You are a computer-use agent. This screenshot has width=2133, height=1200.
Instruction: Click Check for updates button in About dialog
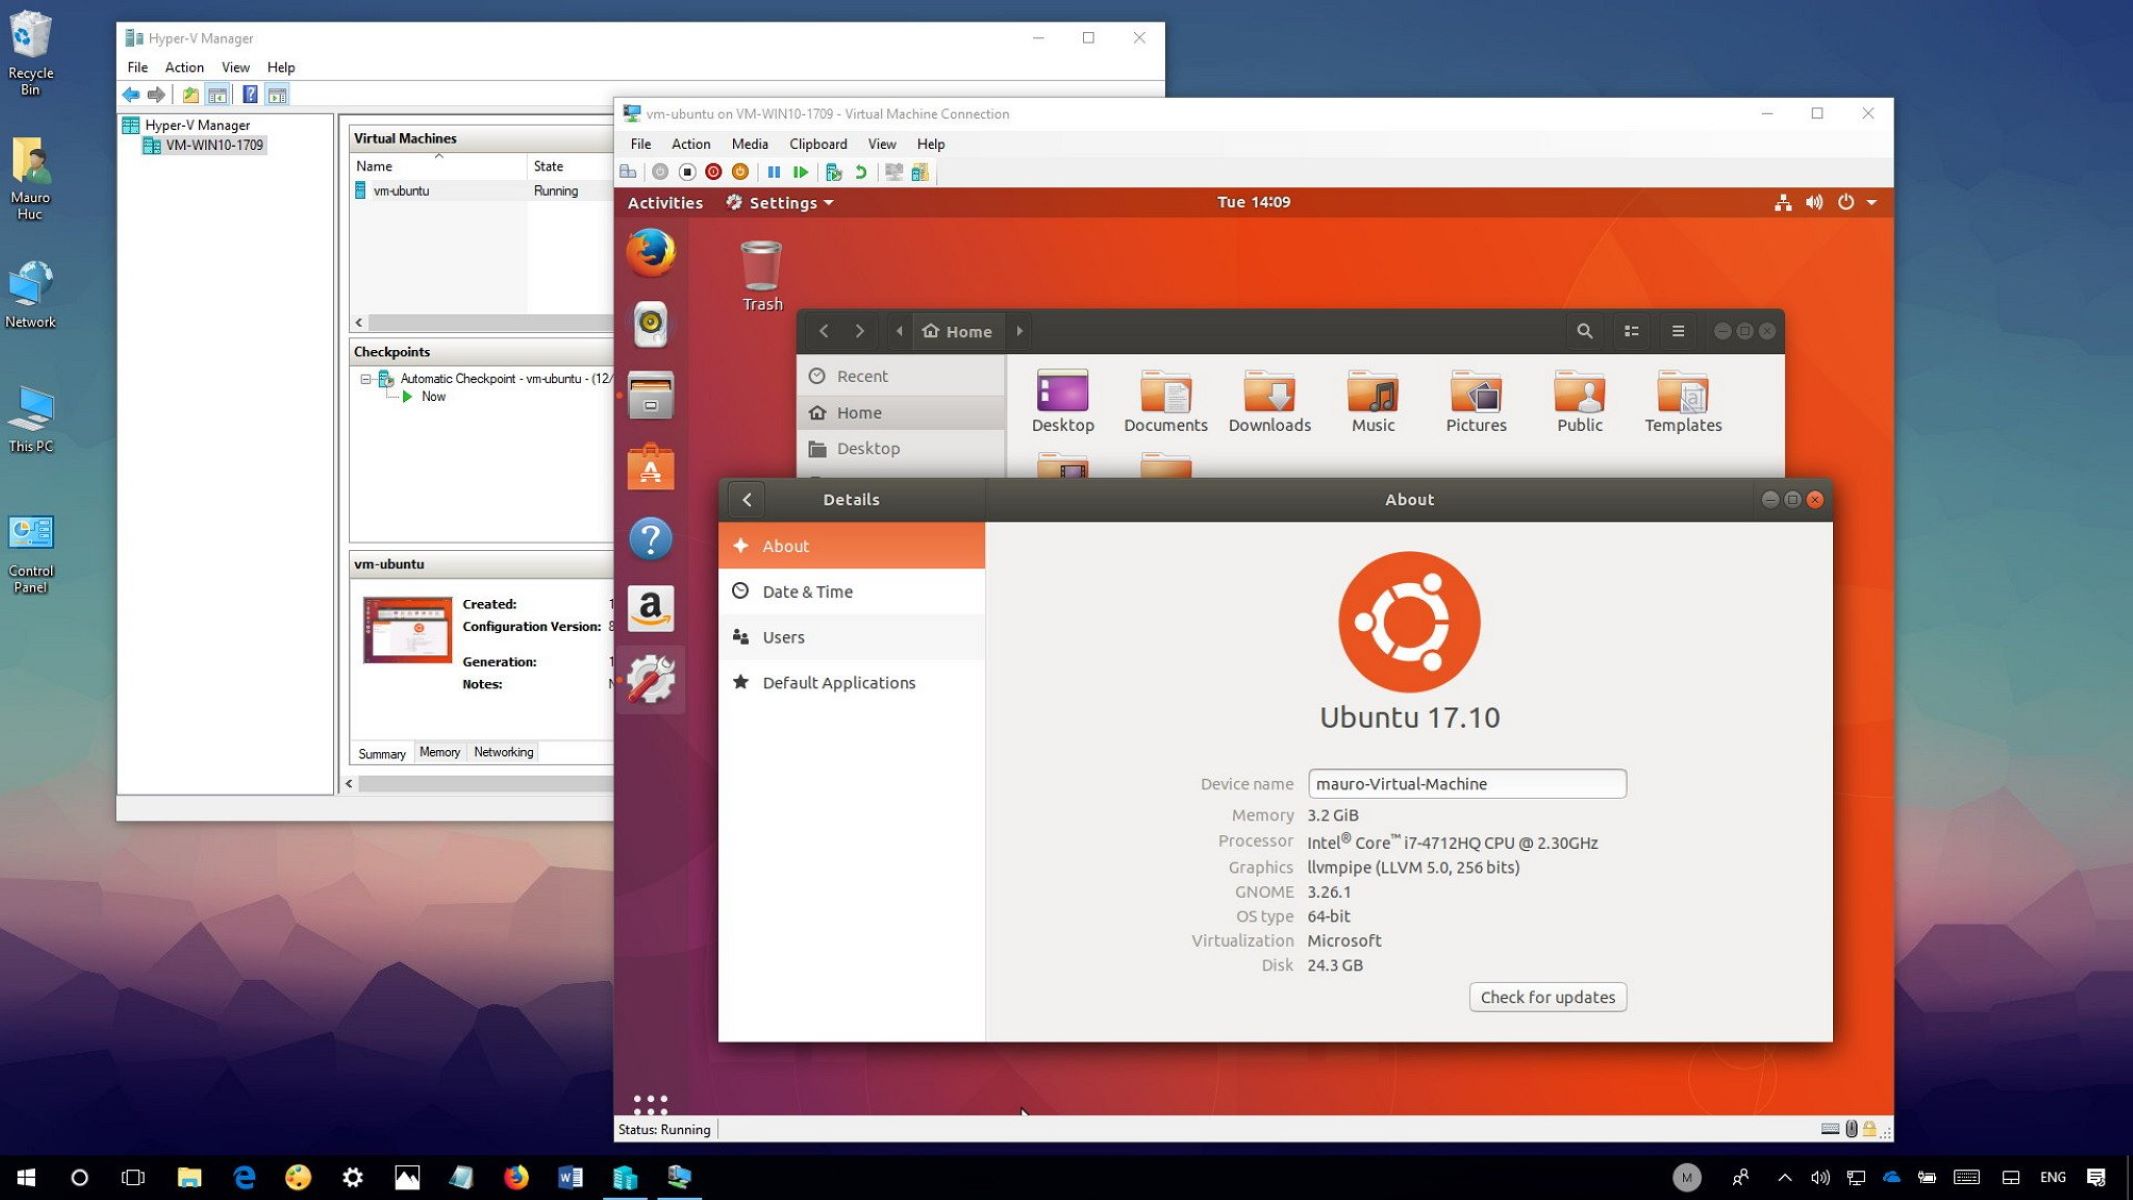(x=1548, y=996)
